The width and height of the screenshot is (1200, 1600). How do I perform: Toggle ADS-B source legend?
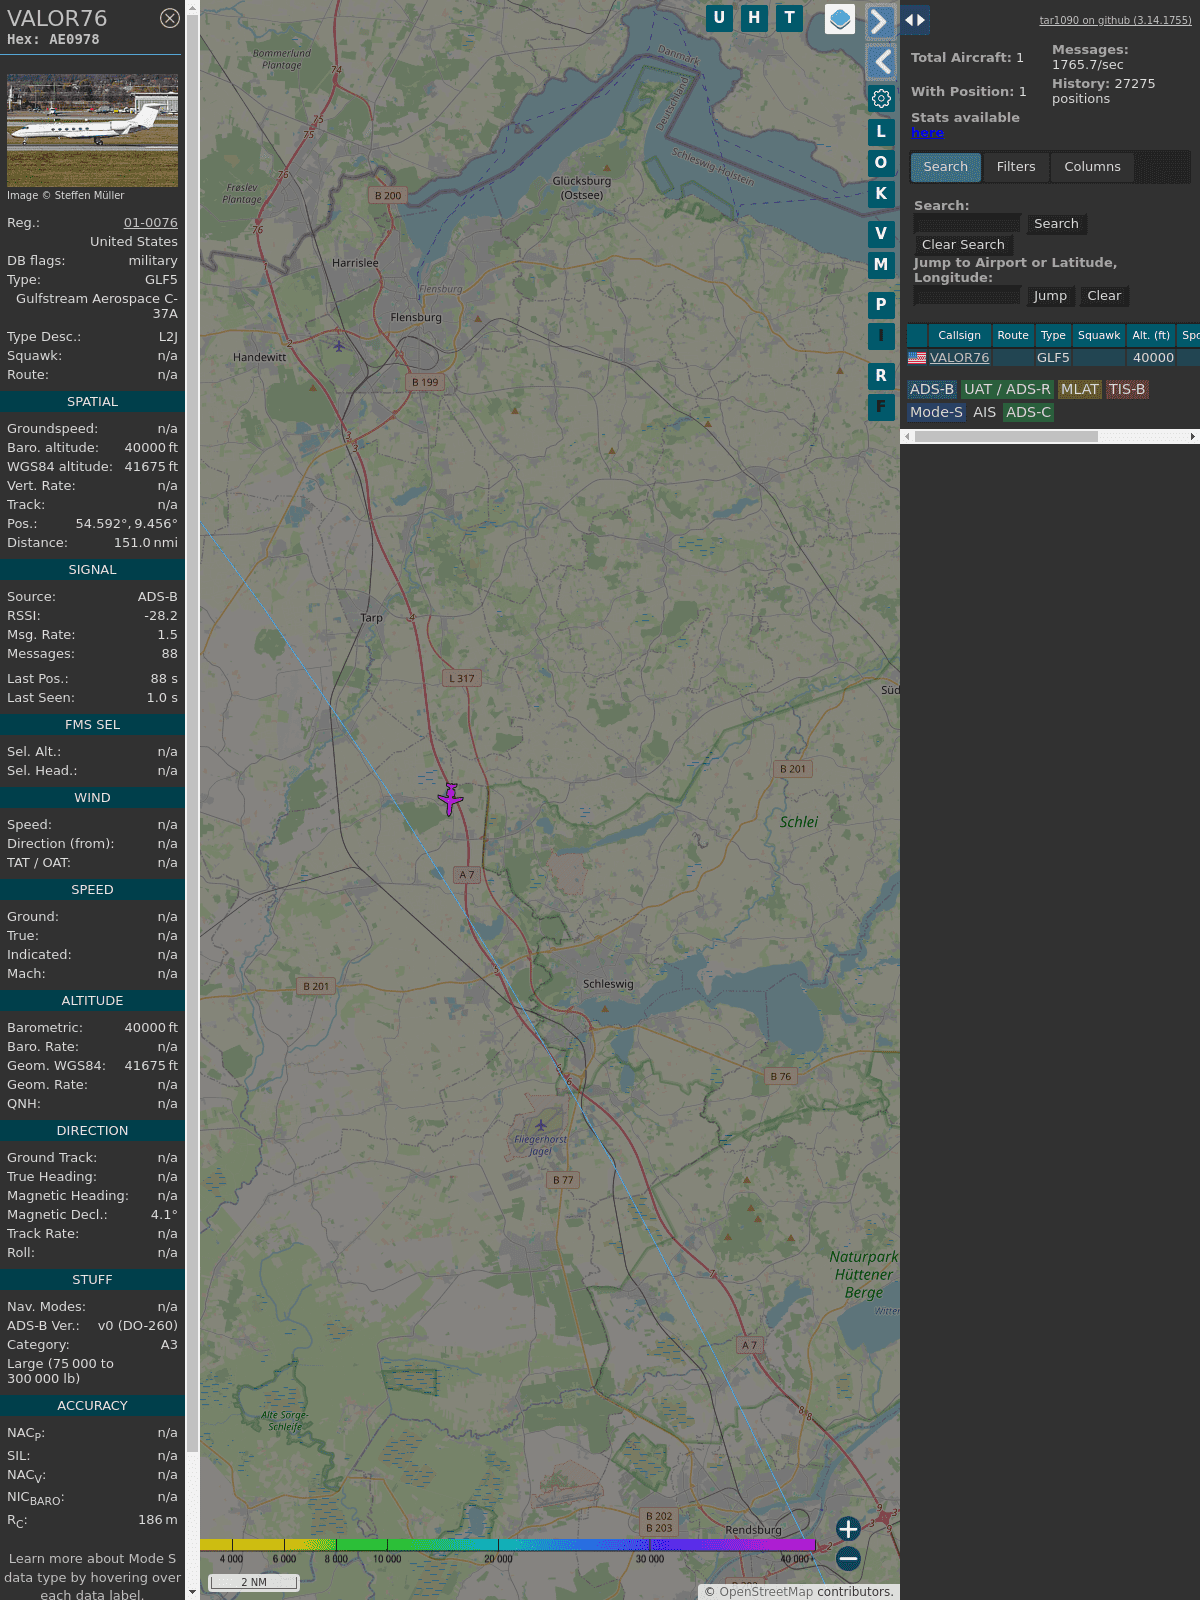tap(932, 390)
